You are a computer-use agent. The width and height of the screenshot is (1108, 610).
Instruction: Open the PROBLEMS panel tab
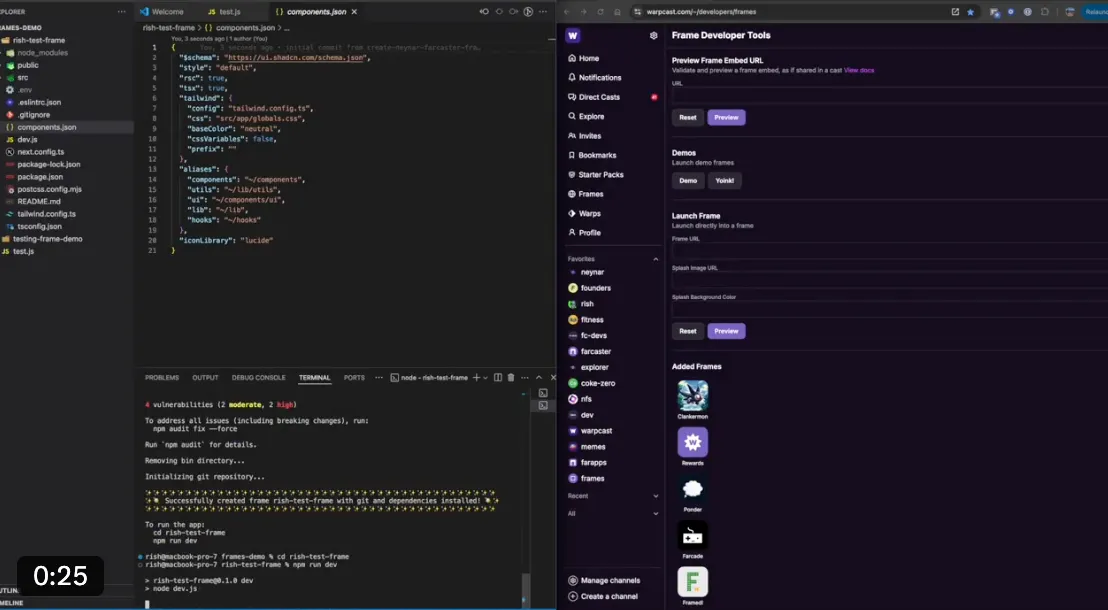[x=162, y=377]
